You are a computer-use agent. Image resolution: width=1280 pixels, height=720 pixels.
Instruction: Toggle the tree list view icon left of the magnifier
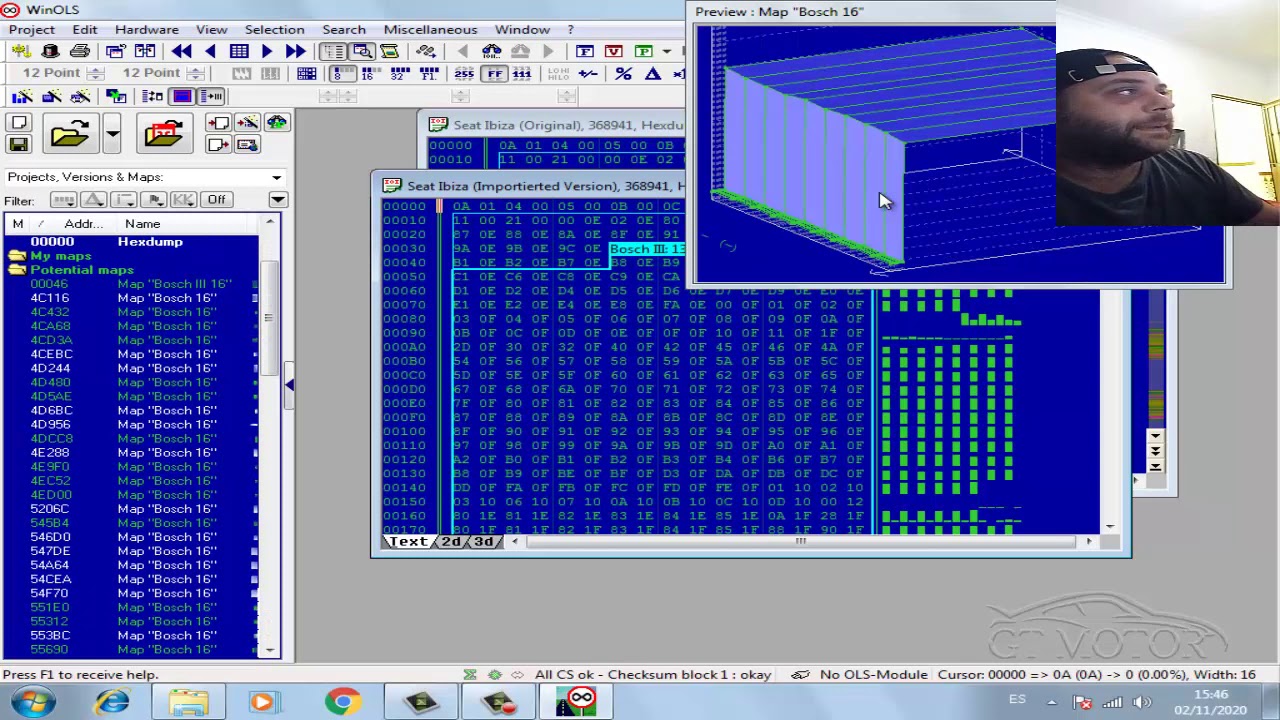[334, 51]
